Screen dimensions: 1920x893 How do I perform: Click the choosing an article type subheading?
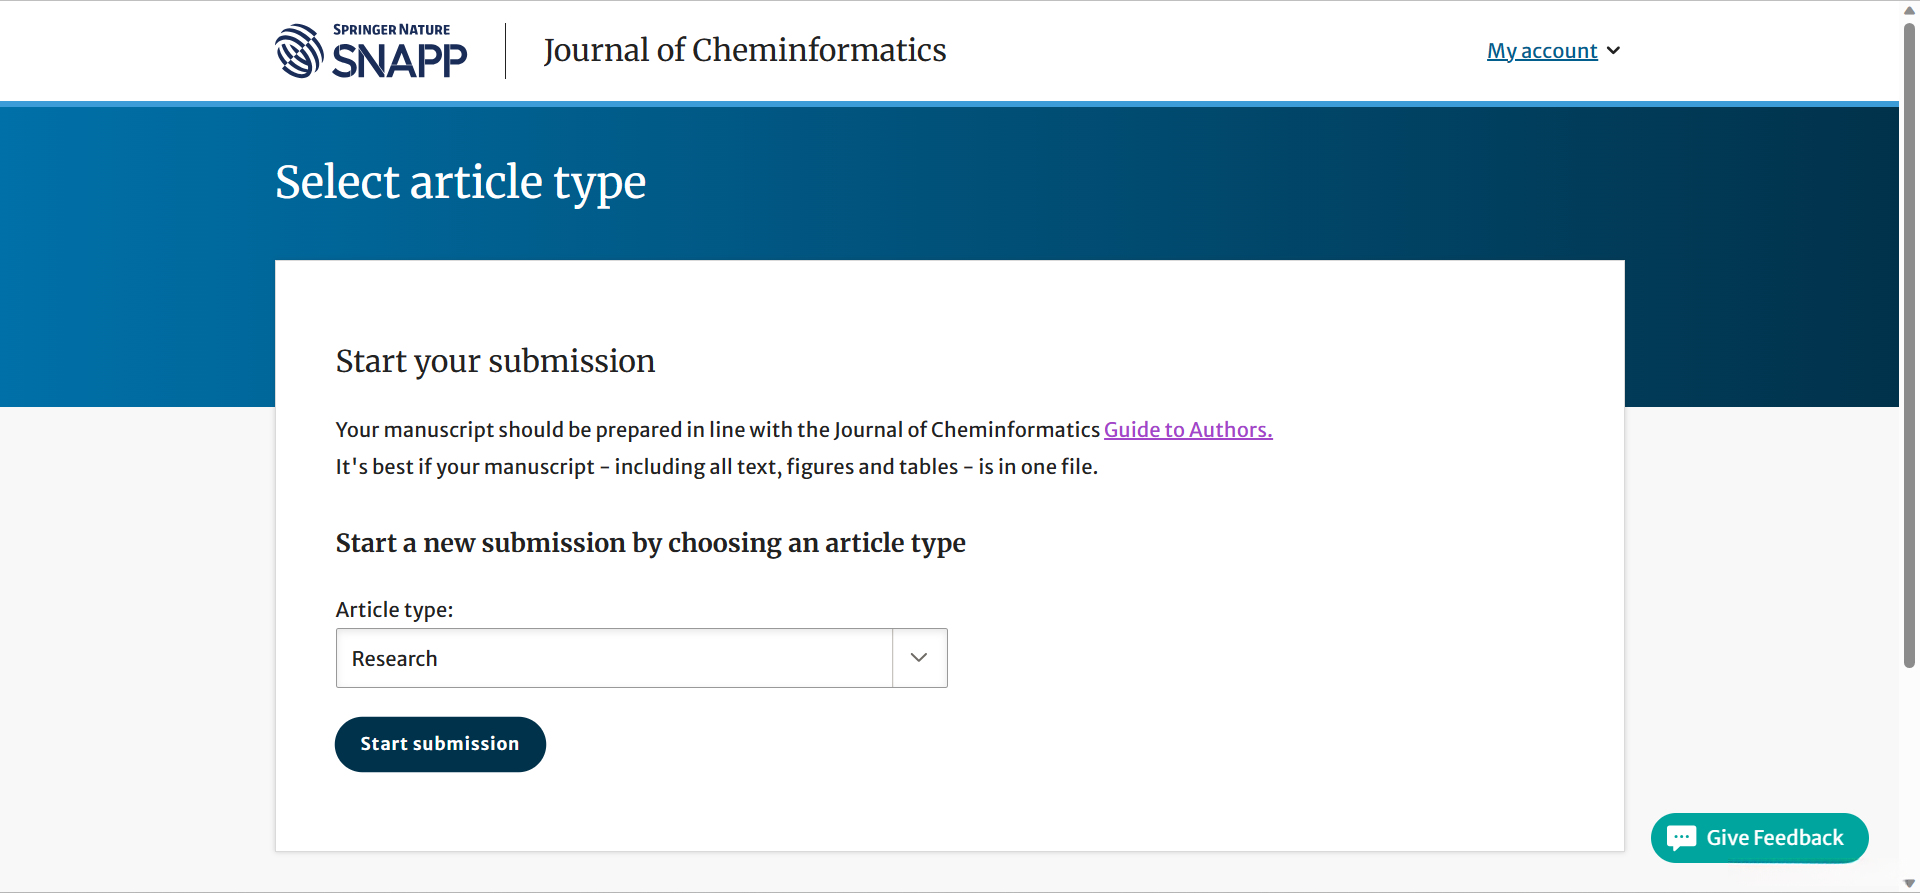pyautogui.click(x=650, y=543)
